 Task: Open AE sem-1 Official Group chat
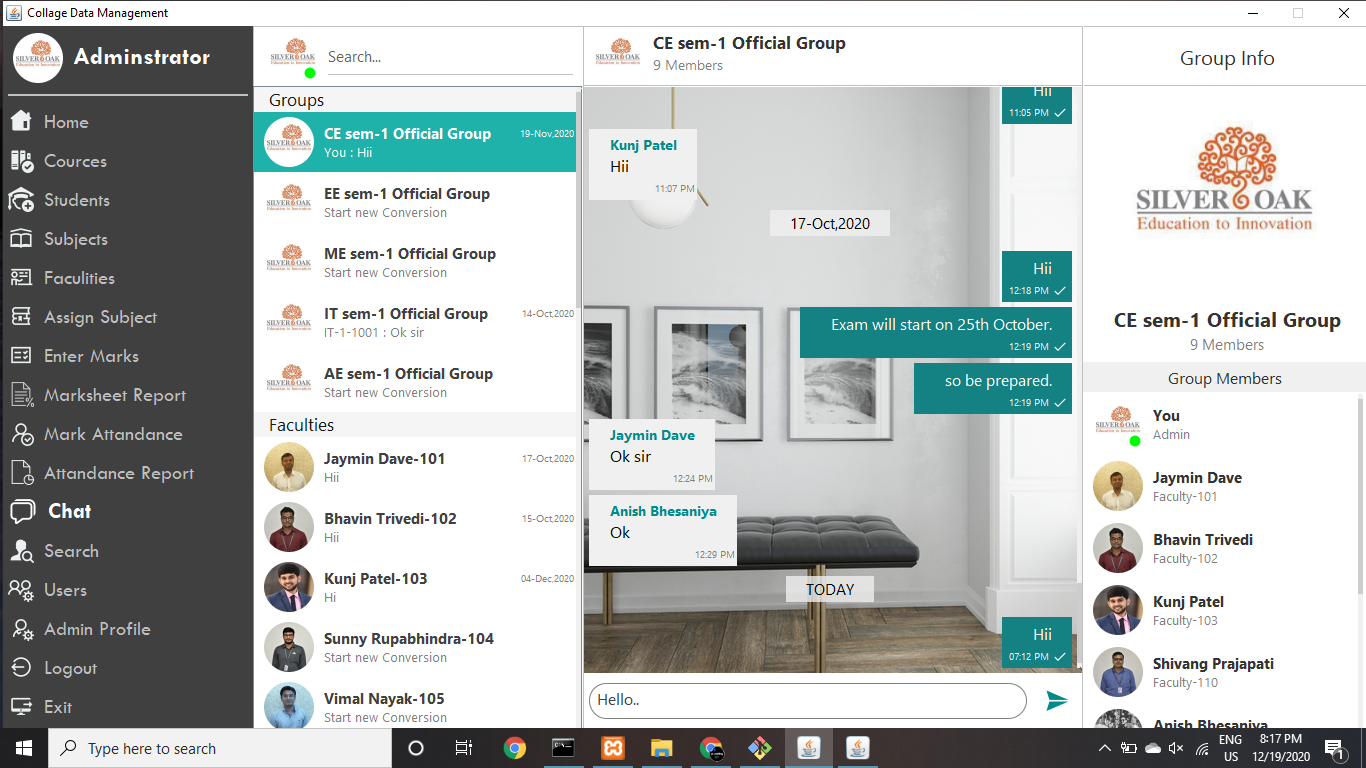pos(415,382)
